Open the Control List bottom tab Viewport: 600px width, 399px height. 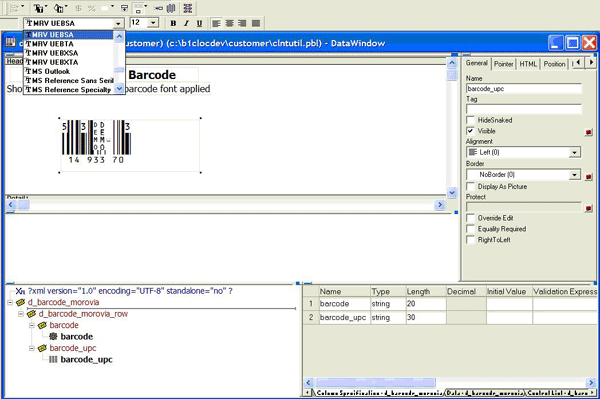tap(559, 393)
